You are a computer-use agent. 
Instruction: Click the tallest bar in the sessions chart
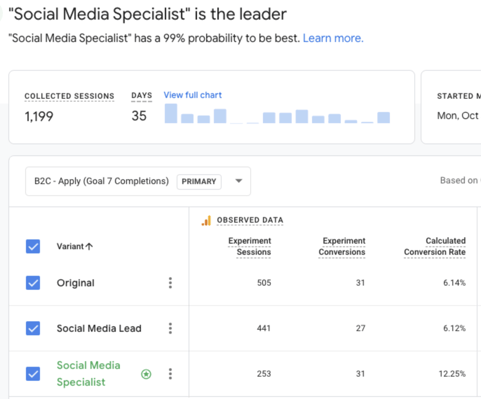171,113
